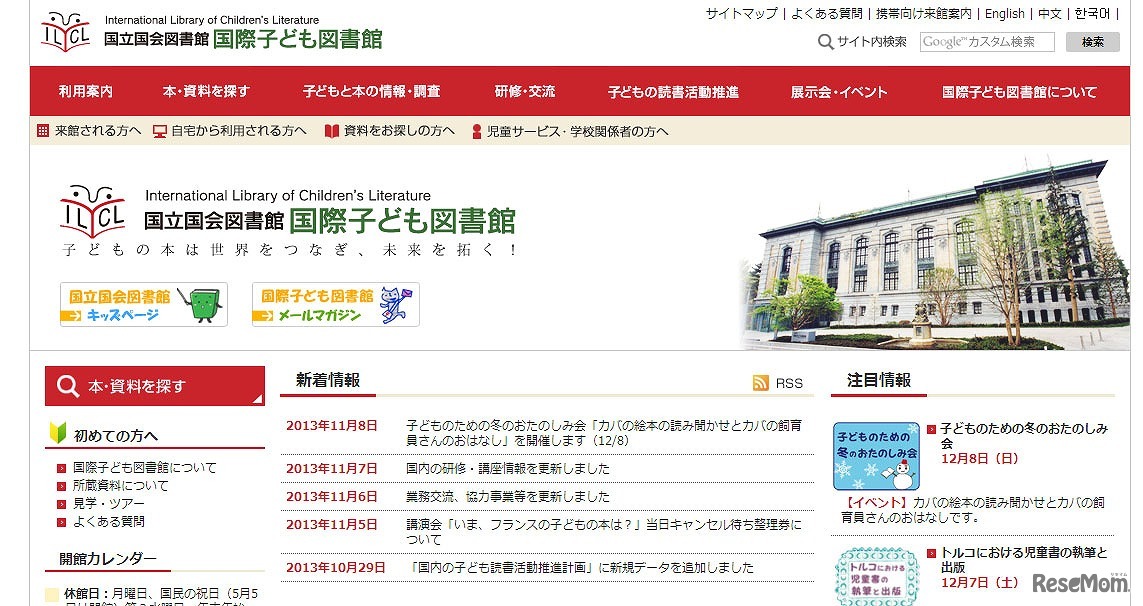Open the 国際子ども図書館について menu
This screenshot has width=1143, height=606.
1019,92
